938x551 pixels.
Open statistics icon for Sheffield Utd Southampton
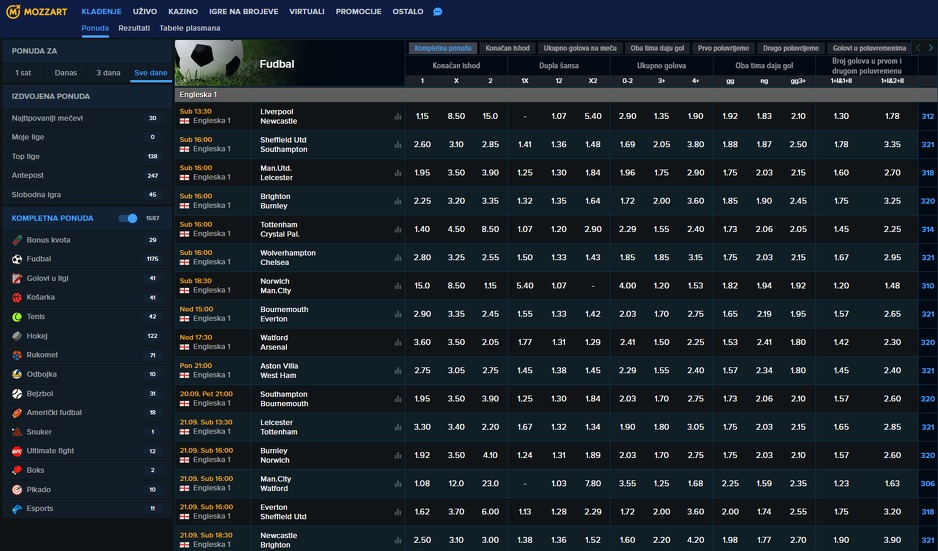[398, 145]
